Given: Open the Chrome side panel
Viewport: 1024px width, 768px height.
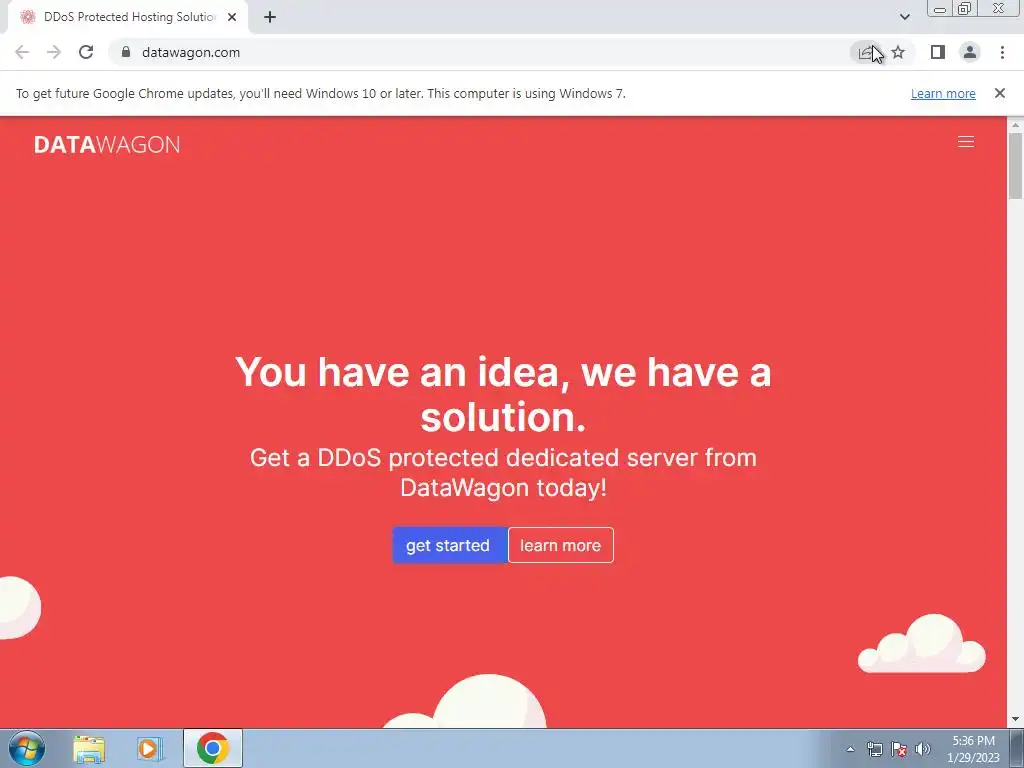Looking at the screenshot, I should pos(938,52).
